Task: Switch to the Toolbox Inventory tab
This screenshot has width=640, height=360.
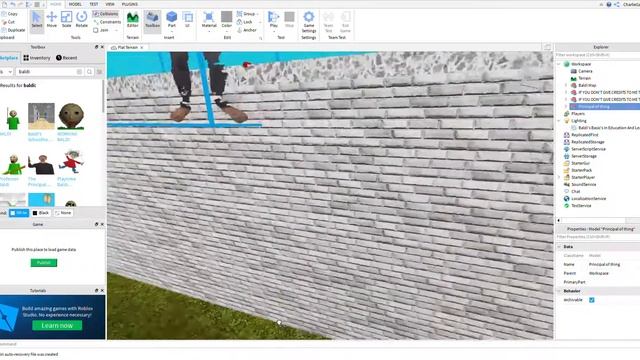Action: (x=37, y=58)
